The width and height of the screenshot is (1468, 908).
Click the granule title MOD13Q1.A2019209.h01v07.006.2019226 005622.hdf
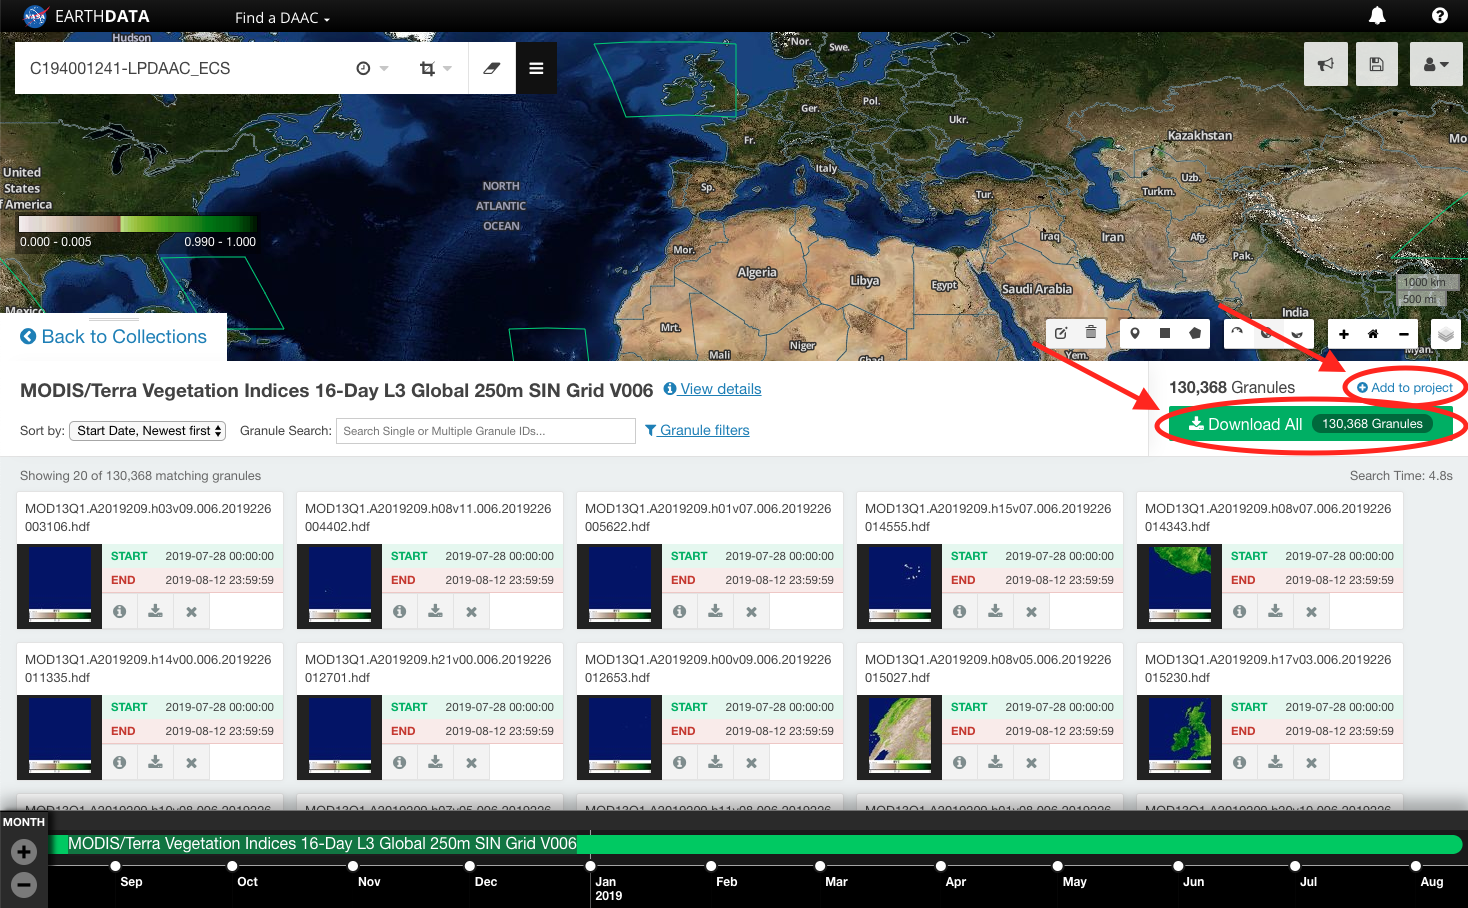click(708, 517)
